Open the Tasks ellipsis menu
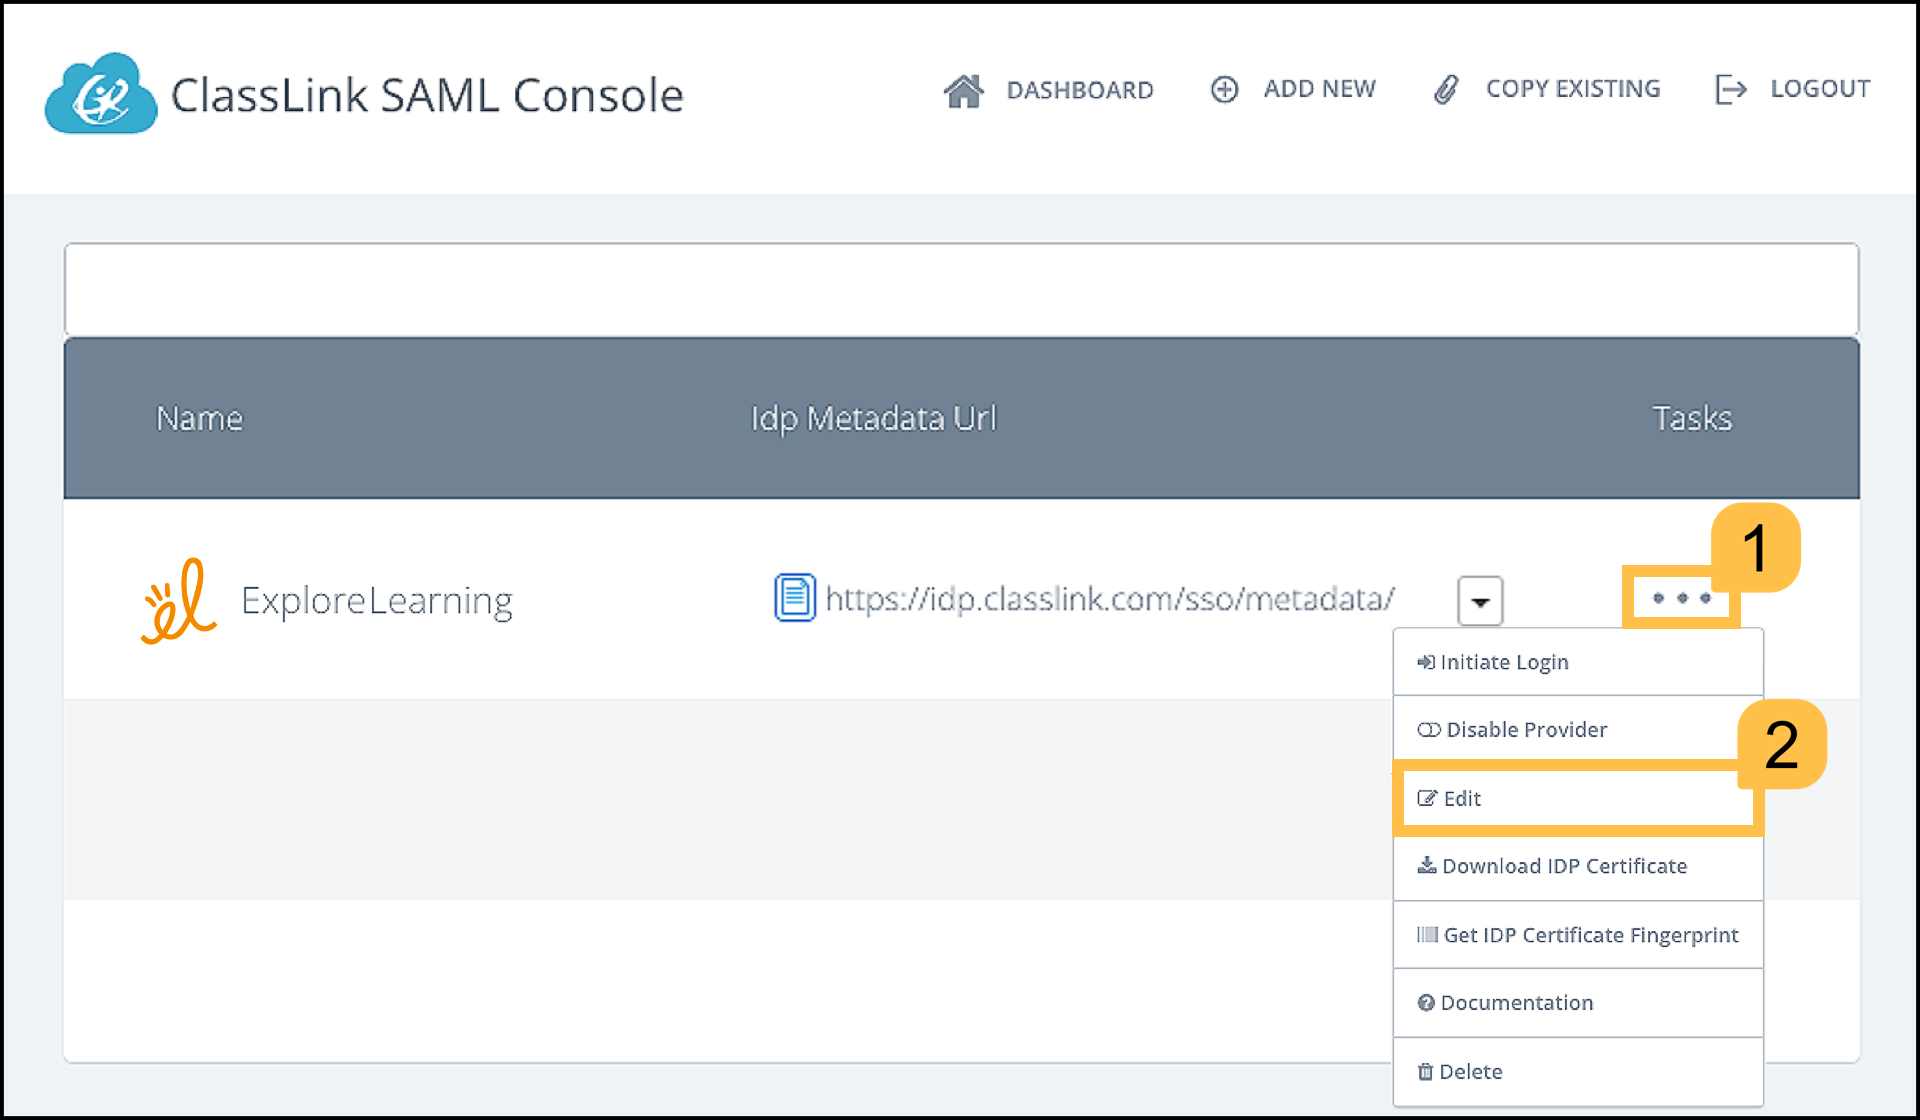The height and width of the screenshot is (1120, 1920). pyautogui.click(x=1680, y=598)
